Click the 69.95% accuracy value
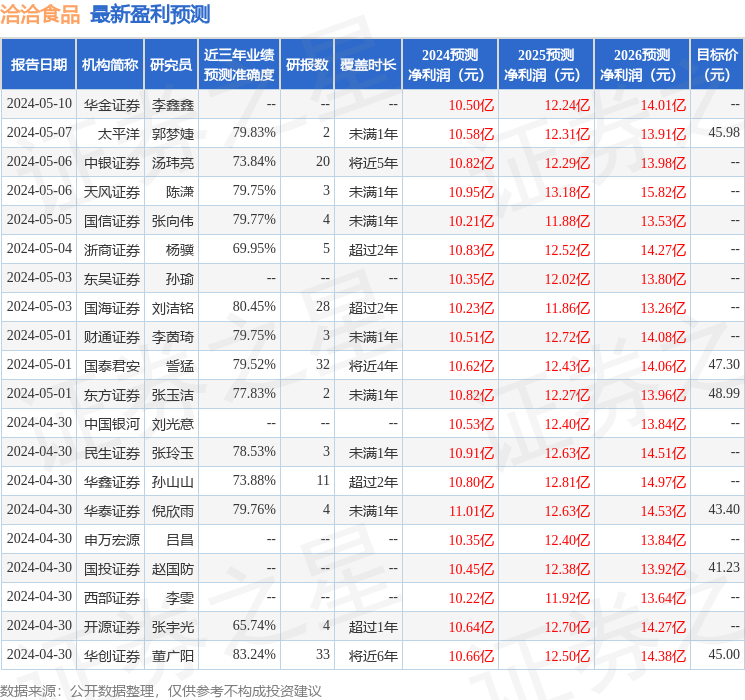The height and width of the screenshot is (700, 745). (x=254, y=249)
